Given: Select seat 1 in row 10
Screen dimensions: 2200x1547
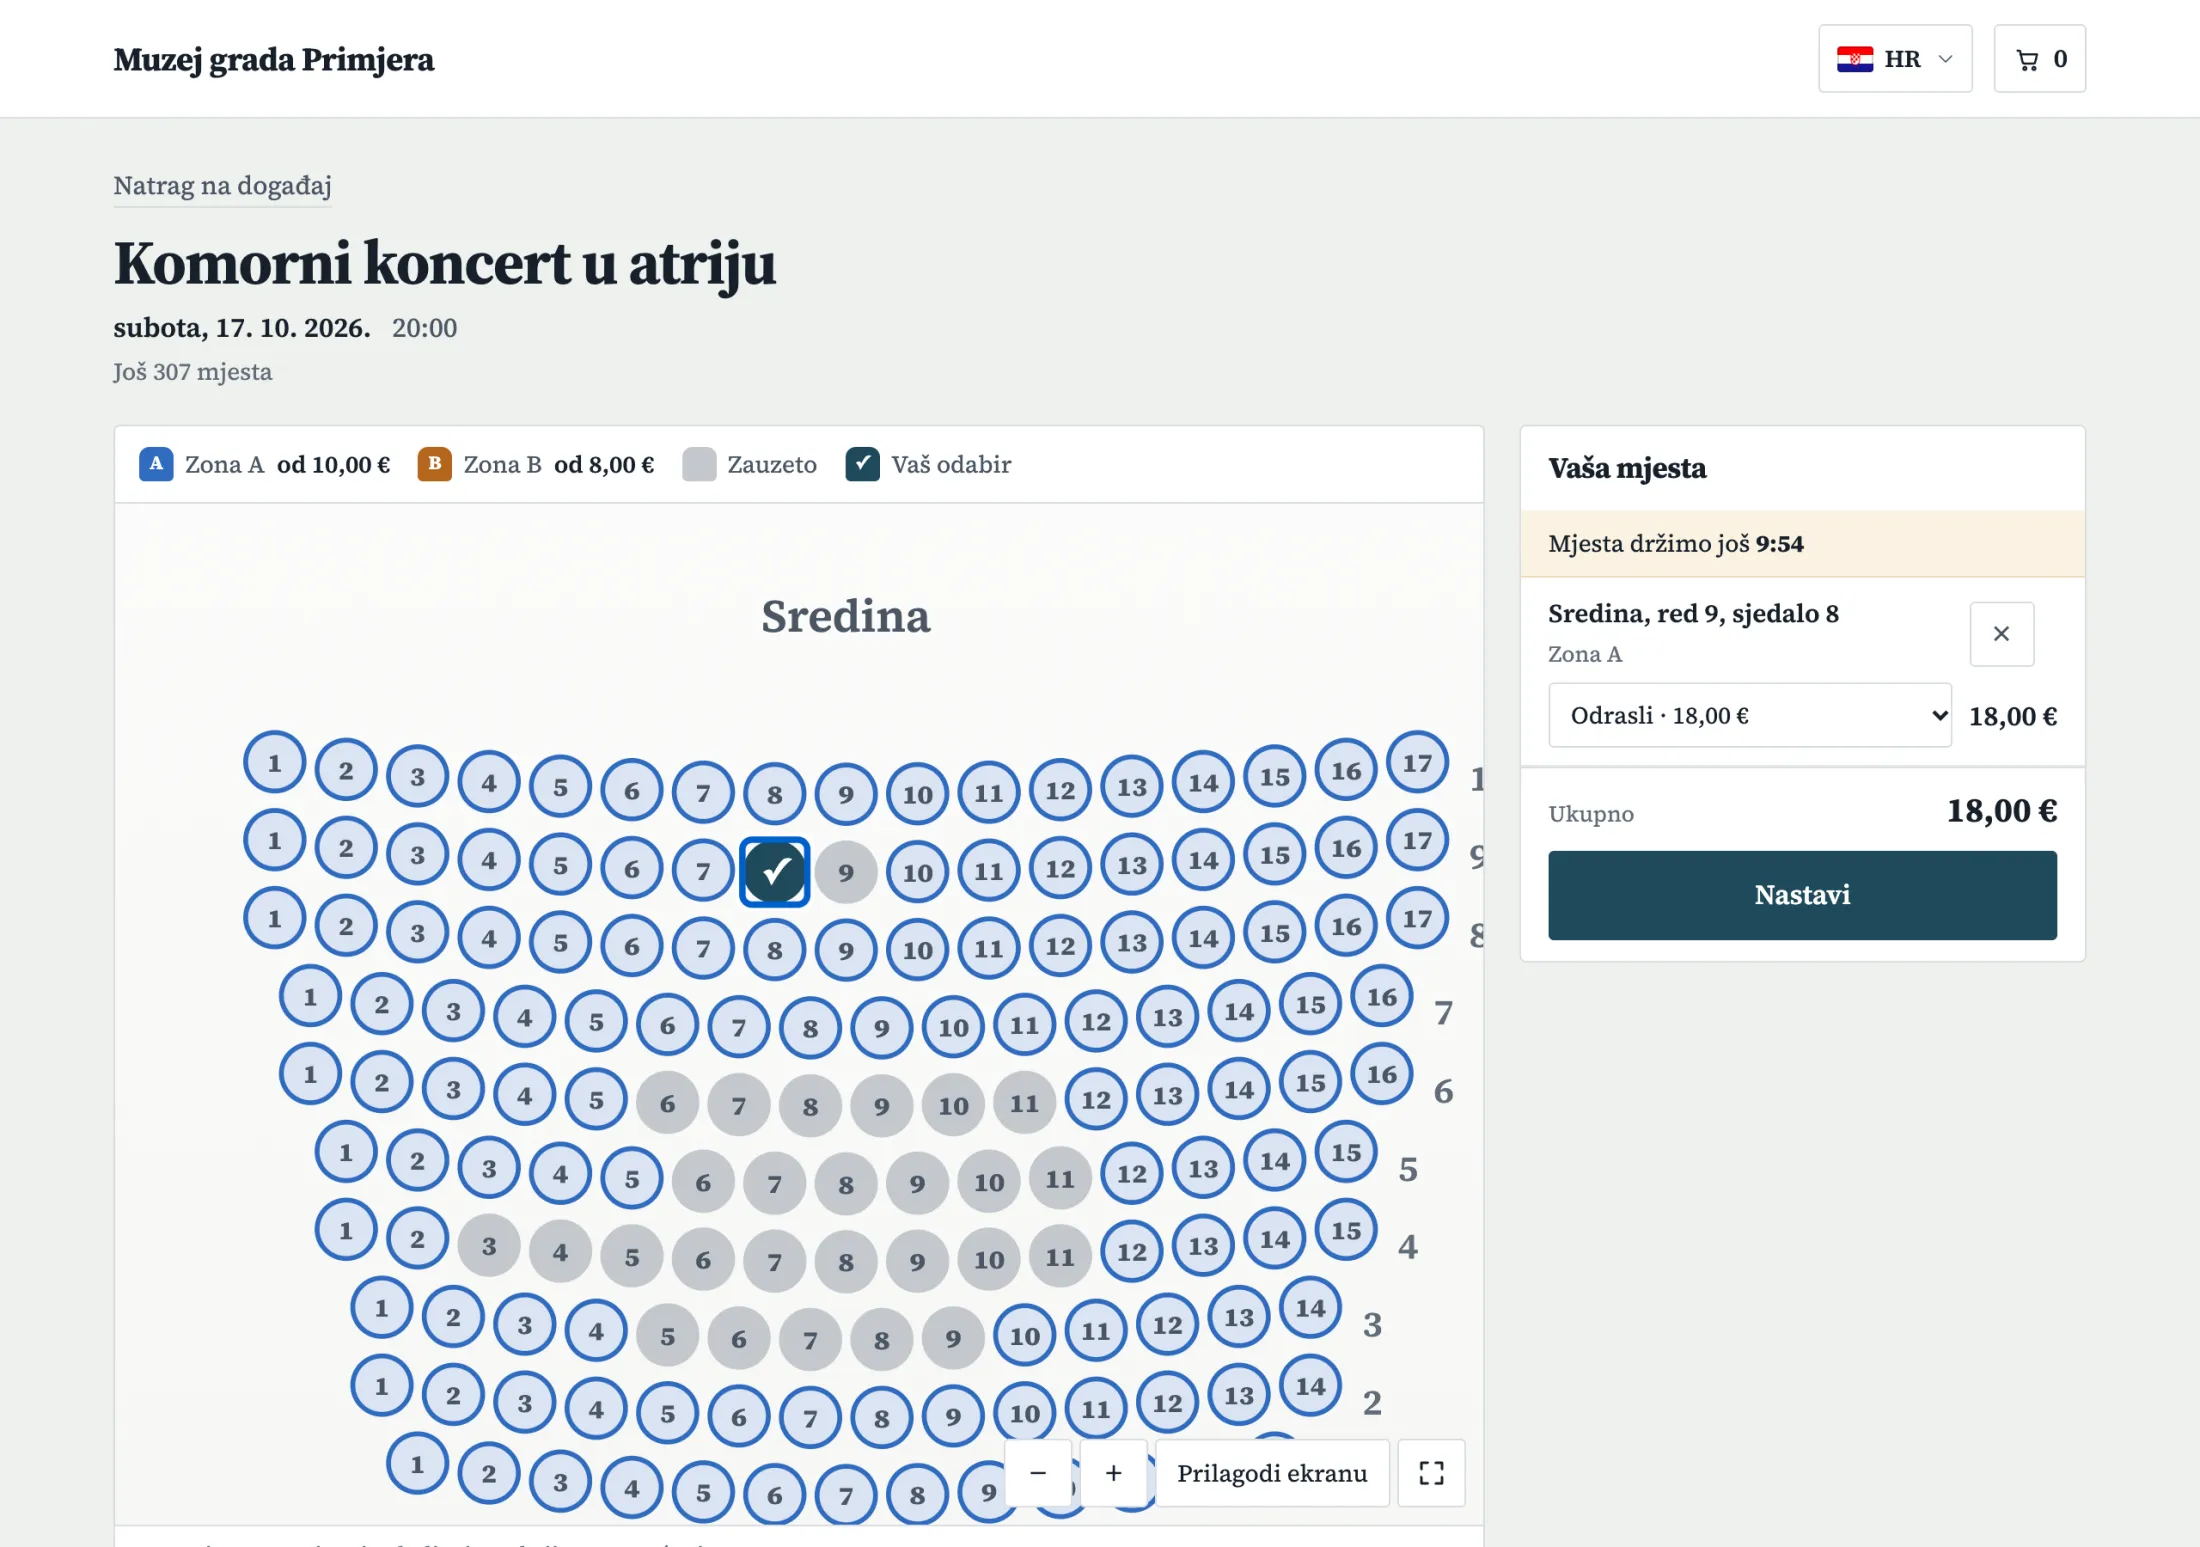Looking at the screenshot, I should [x=275, y=763].
